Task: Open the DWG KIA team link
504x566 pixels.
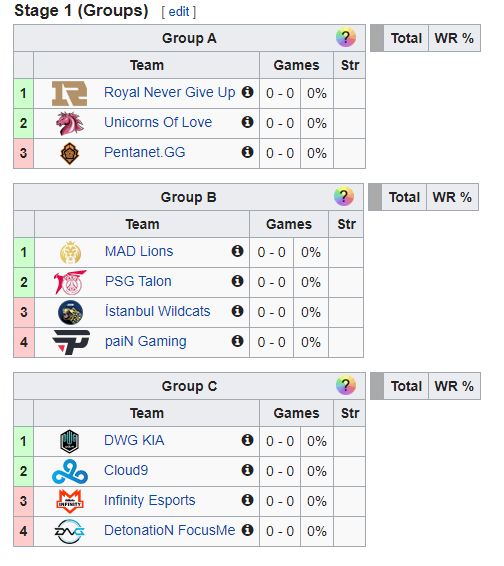Action: [x=134, y=440]
